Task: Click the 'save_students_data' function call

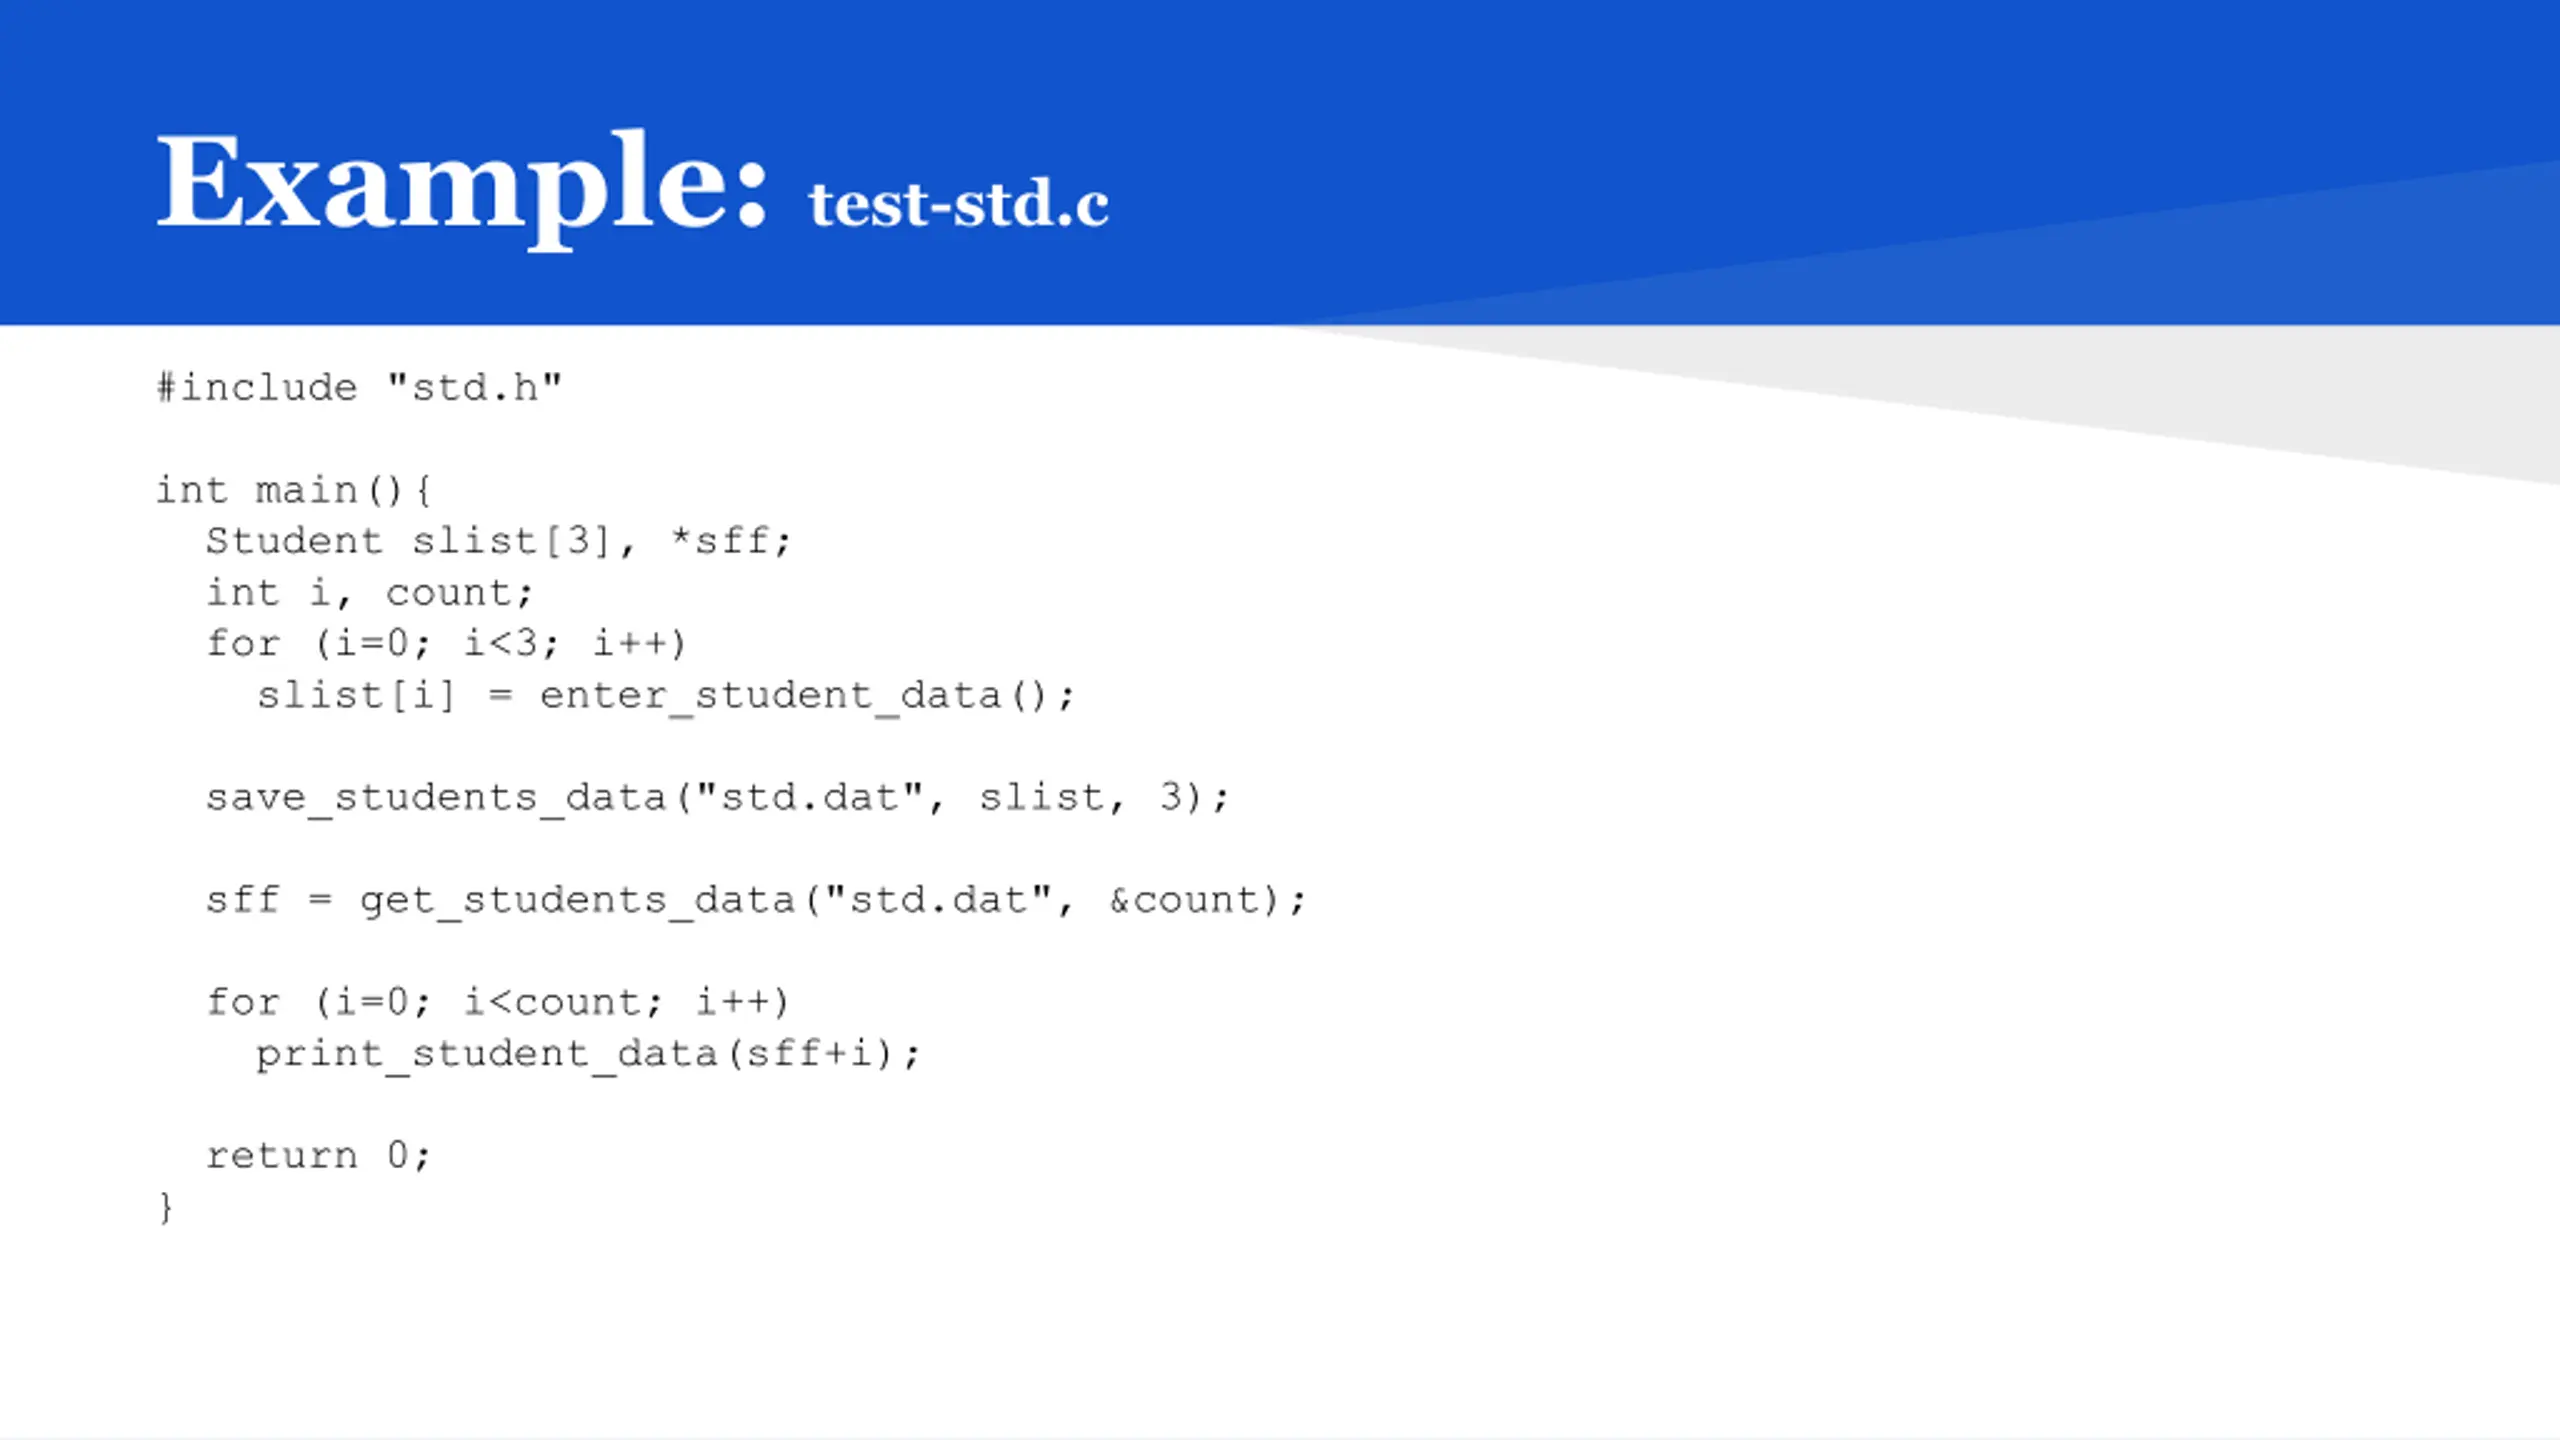Action: [x=437, y=798]
